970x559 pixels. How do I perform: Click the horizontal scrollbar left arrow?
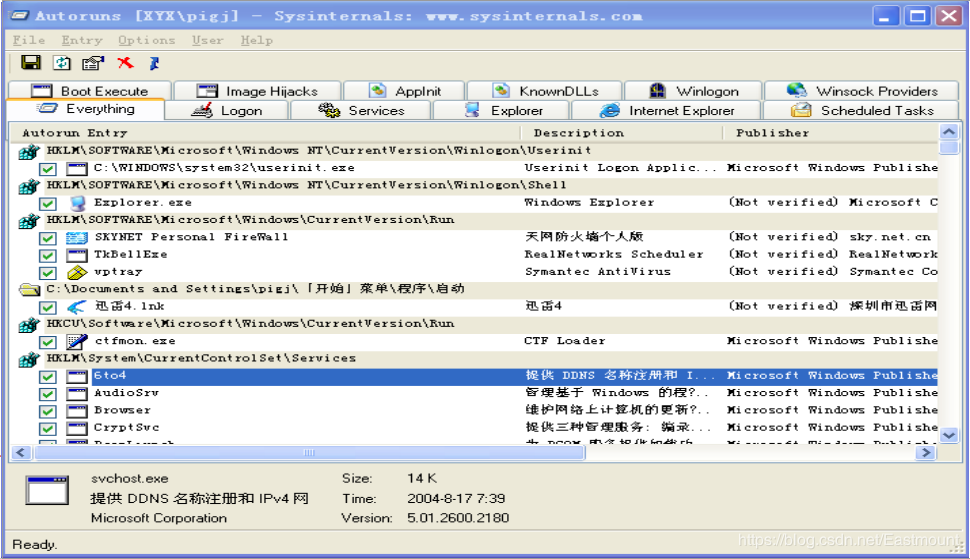21,453
